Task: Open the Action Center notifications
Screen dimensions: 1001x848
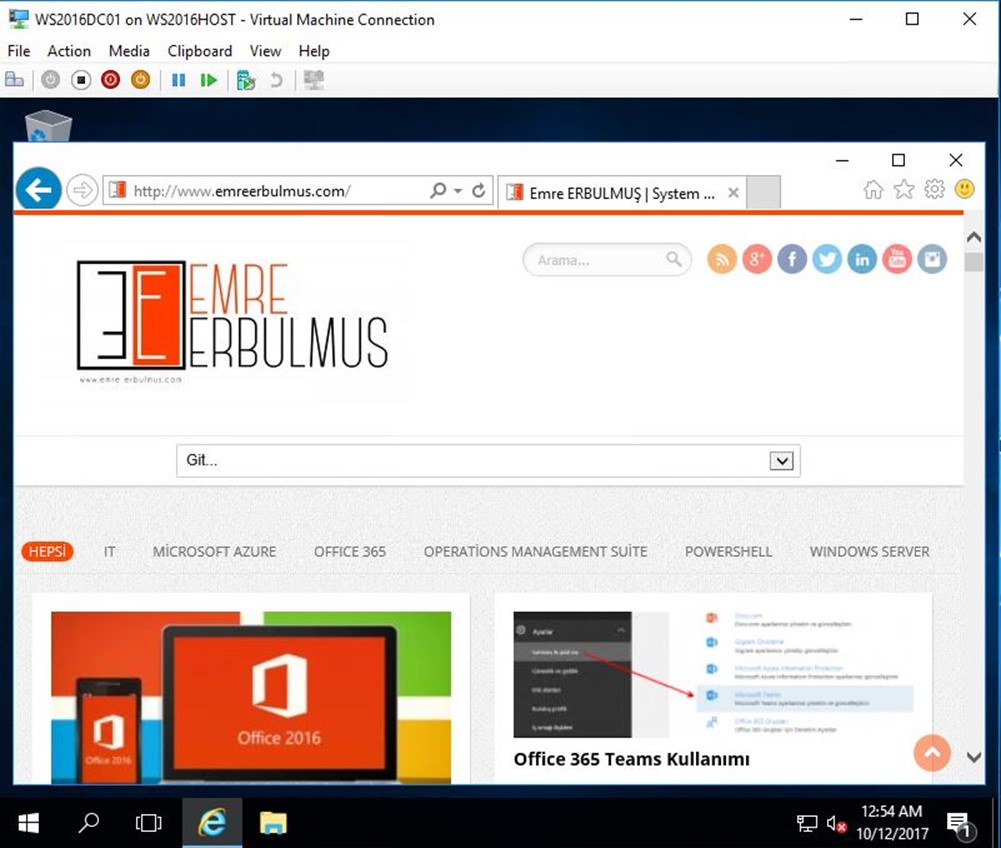Action: 960,824
